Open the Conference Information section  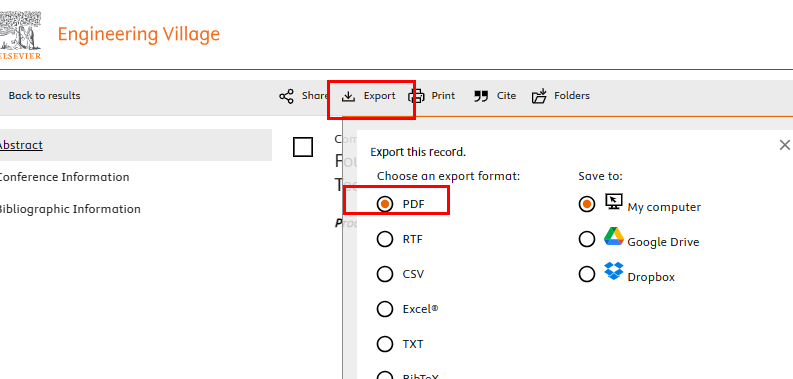pos(64,177)
